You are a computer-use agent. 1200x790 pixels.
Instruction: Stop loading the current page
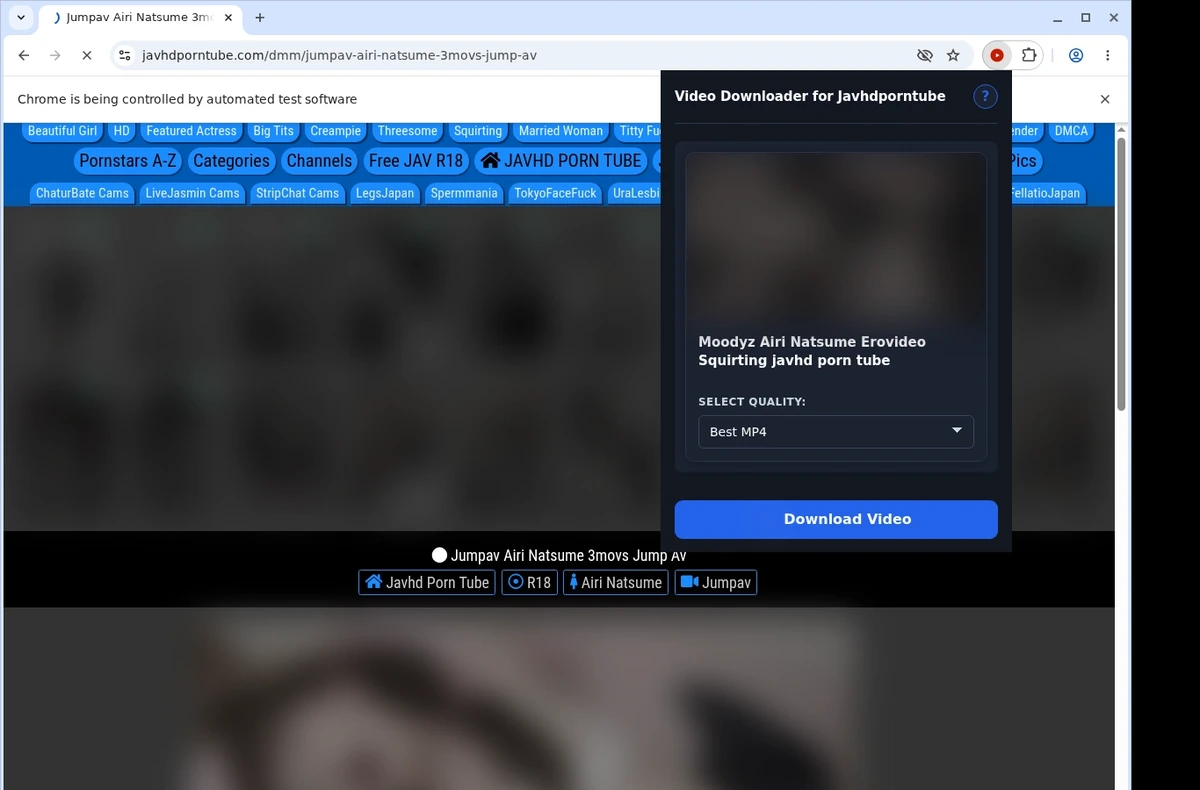pyautogui.click(x=87, y=55)
